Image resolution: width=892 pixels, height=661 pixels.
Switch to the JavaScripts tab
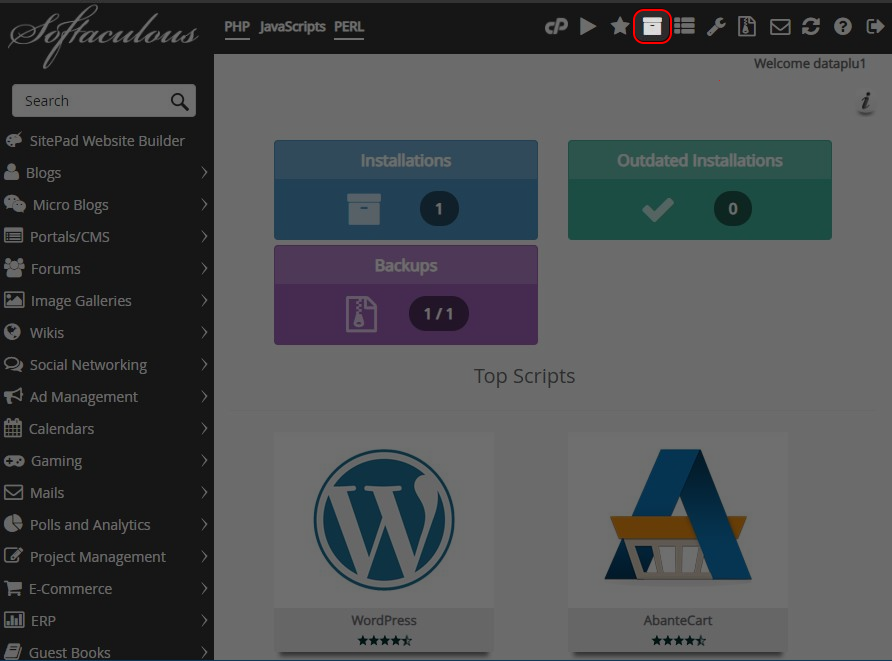292,27
